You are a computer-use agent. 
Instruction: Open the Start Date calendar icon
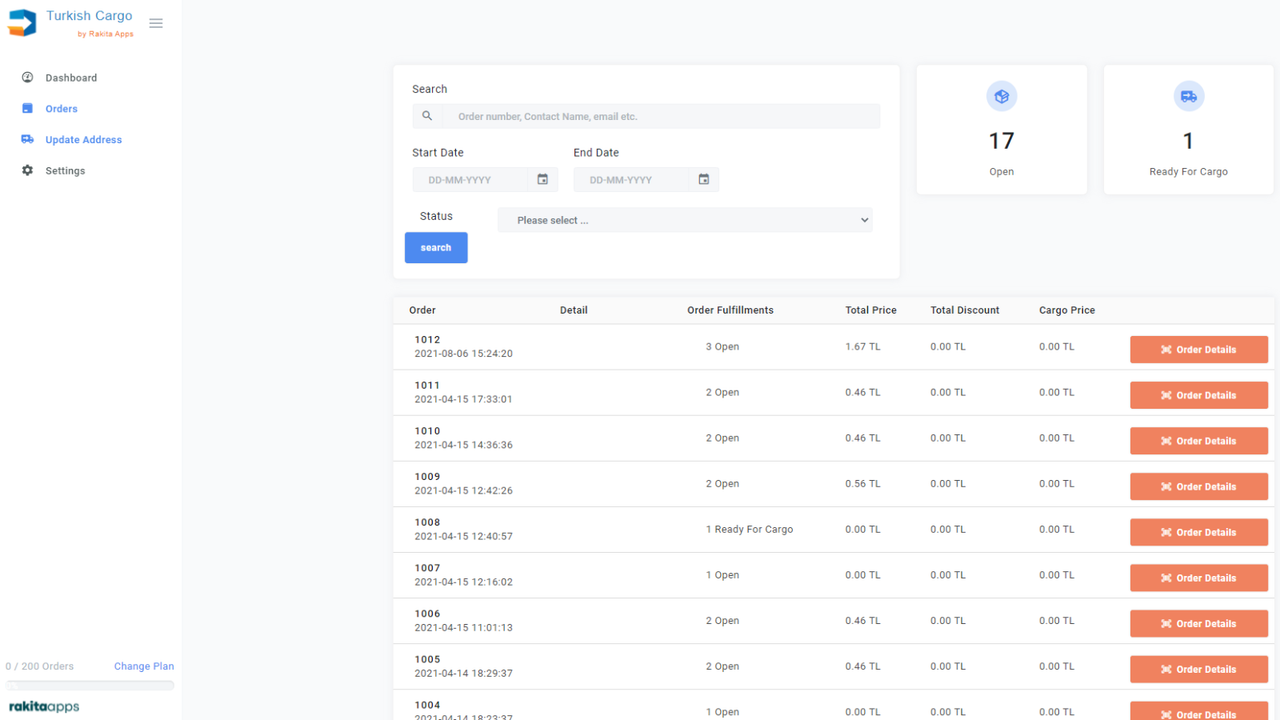tap(543, 179)
